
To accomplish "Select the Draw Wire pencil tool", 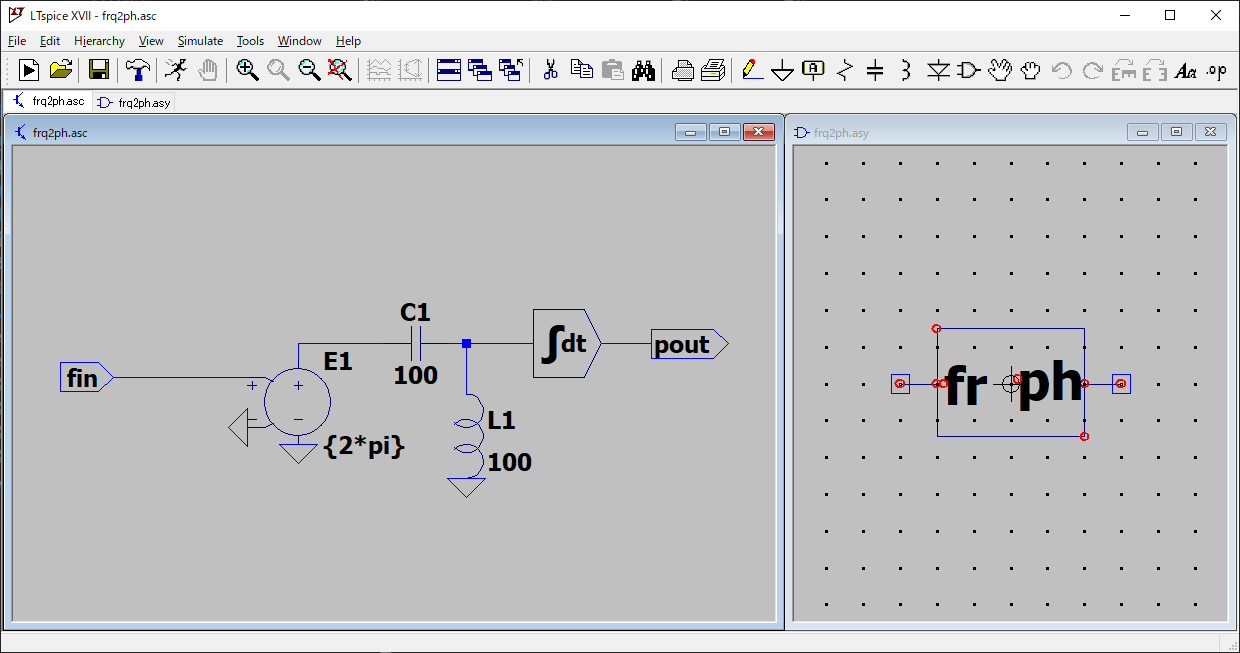I will tap(752, 70).
